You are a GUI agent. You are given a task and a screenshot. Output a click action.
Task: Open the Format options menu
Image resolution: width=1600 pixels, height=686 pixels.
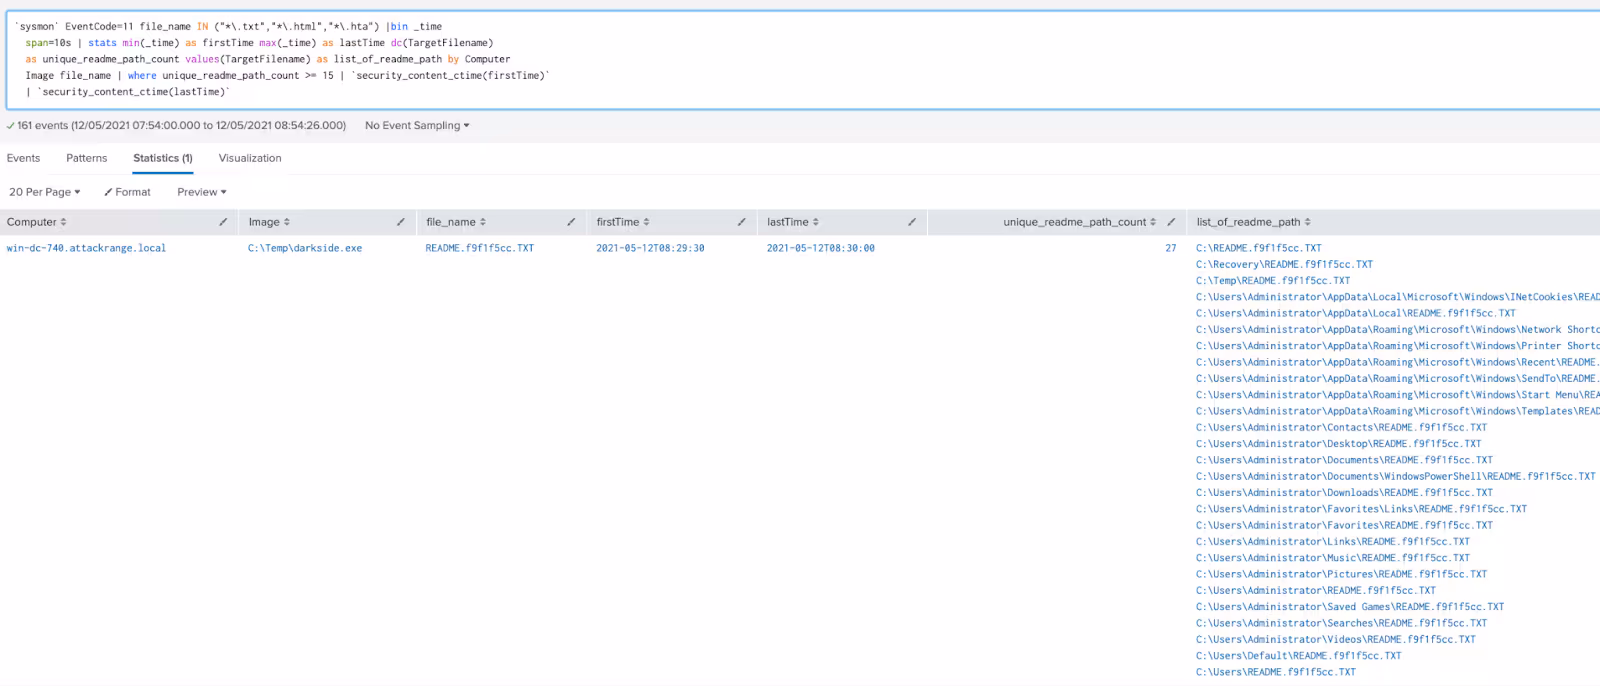(128, 192)
